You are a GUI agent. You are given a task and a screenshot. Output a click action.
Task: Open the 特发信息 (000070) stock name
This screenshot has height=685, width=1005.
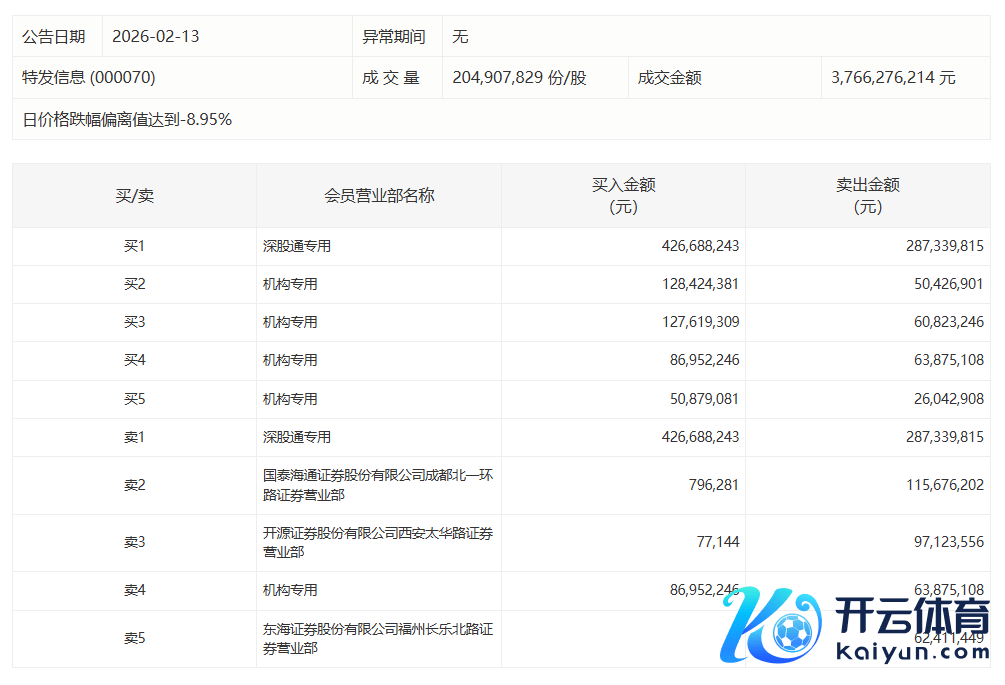tap(89, 77)
